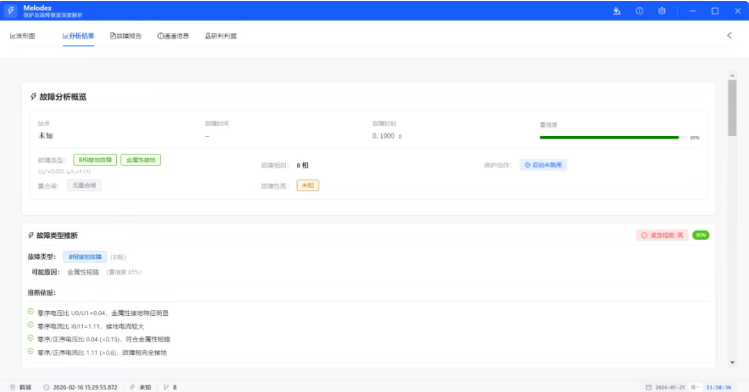Maximize the Melodex window
The width and height of the screenshot is (749, 392).
click(715, 11)
